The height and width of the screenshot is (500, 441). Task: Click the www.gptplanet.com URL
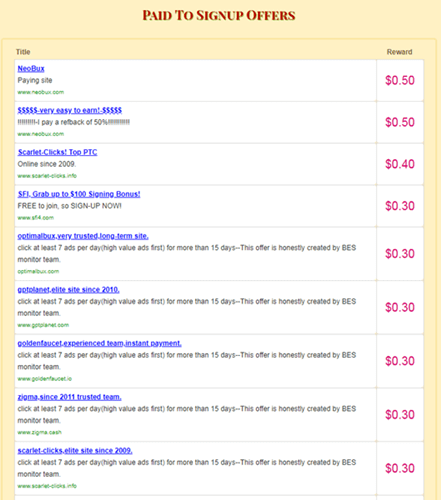pyautogui.click(x=43, y=325)
